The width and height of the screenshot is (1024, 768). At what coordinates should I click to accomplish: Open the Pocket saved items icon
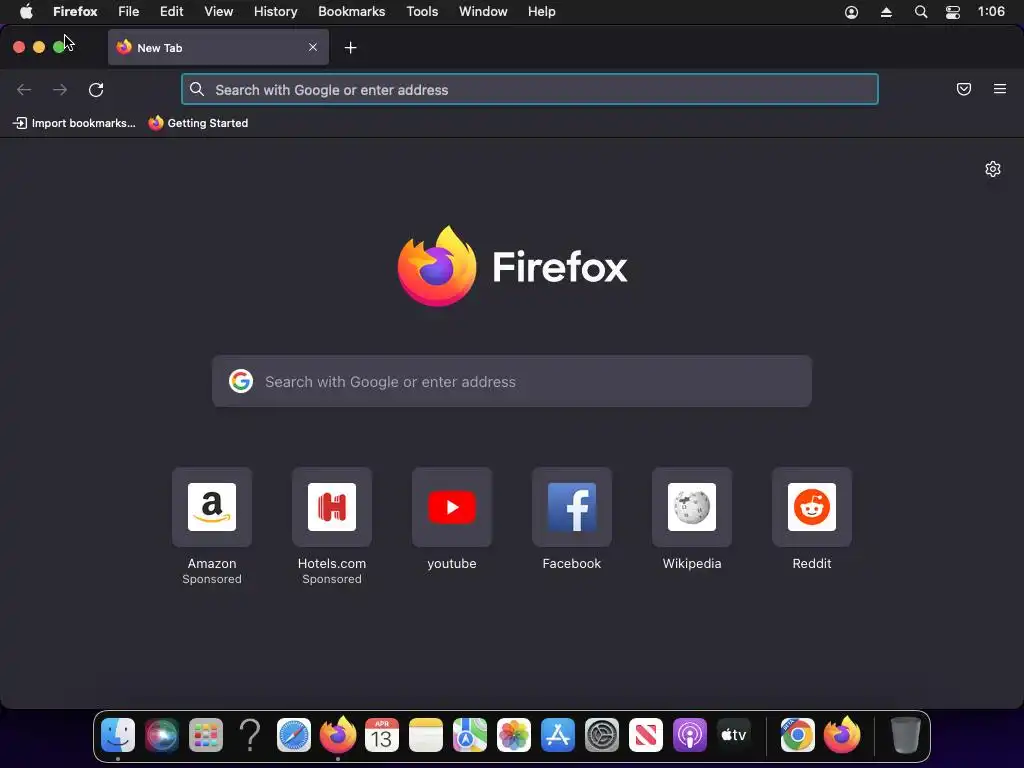coord(963,89)
